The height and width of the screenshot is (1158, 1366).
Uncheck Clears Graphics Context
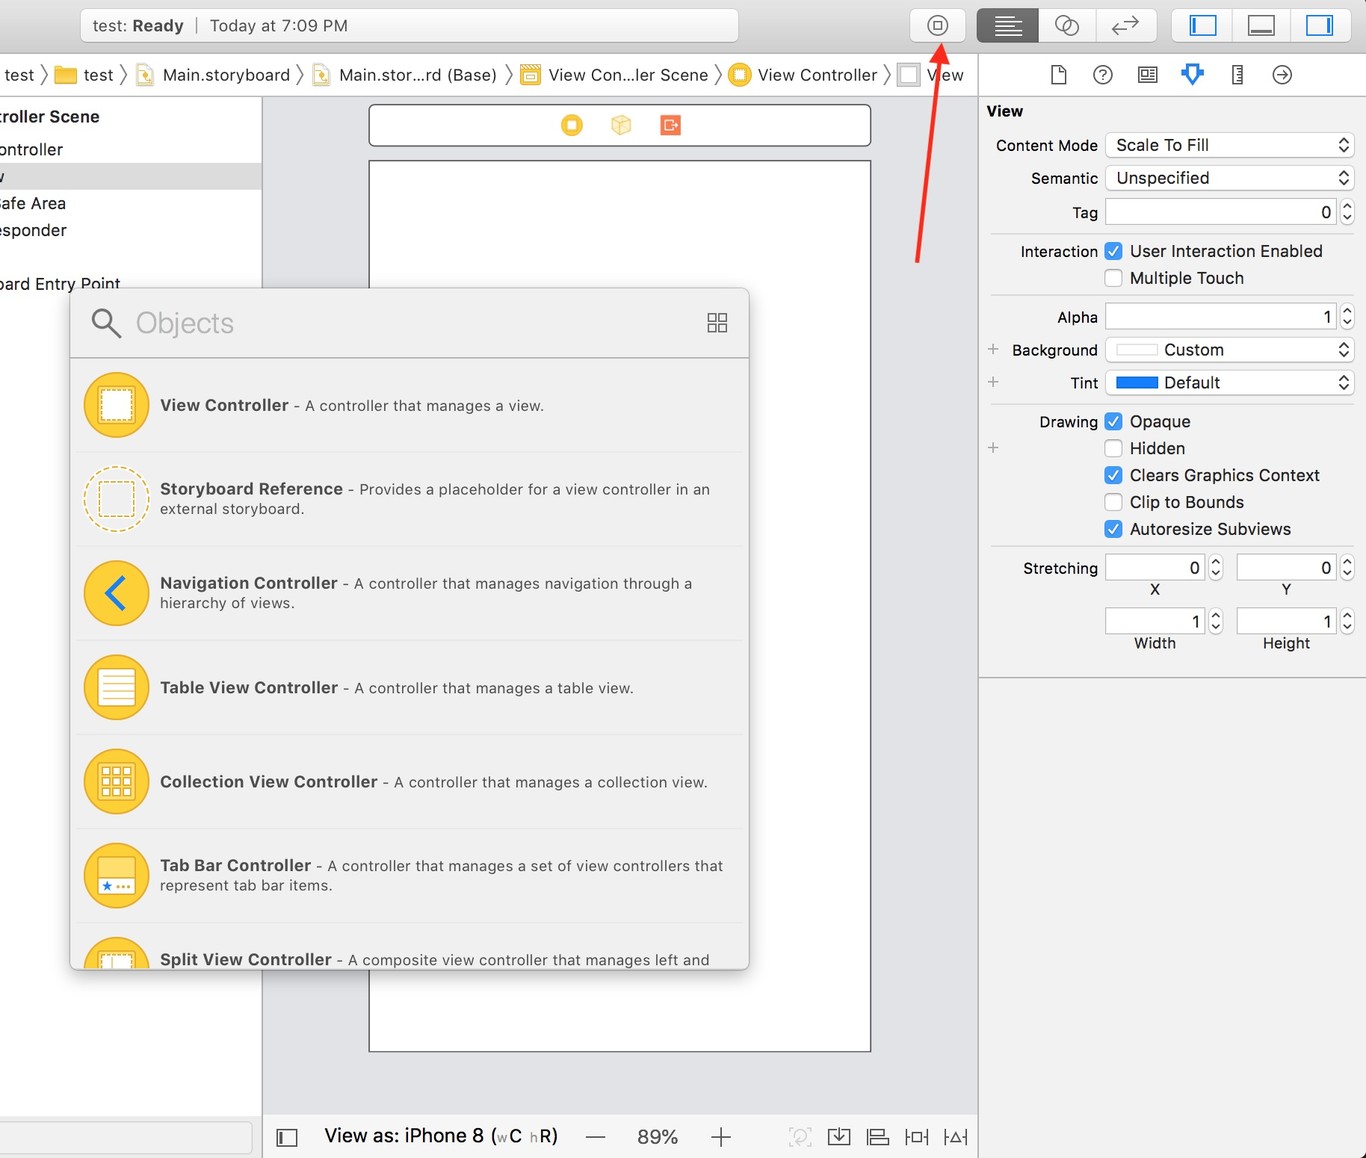pos(1113,475)
